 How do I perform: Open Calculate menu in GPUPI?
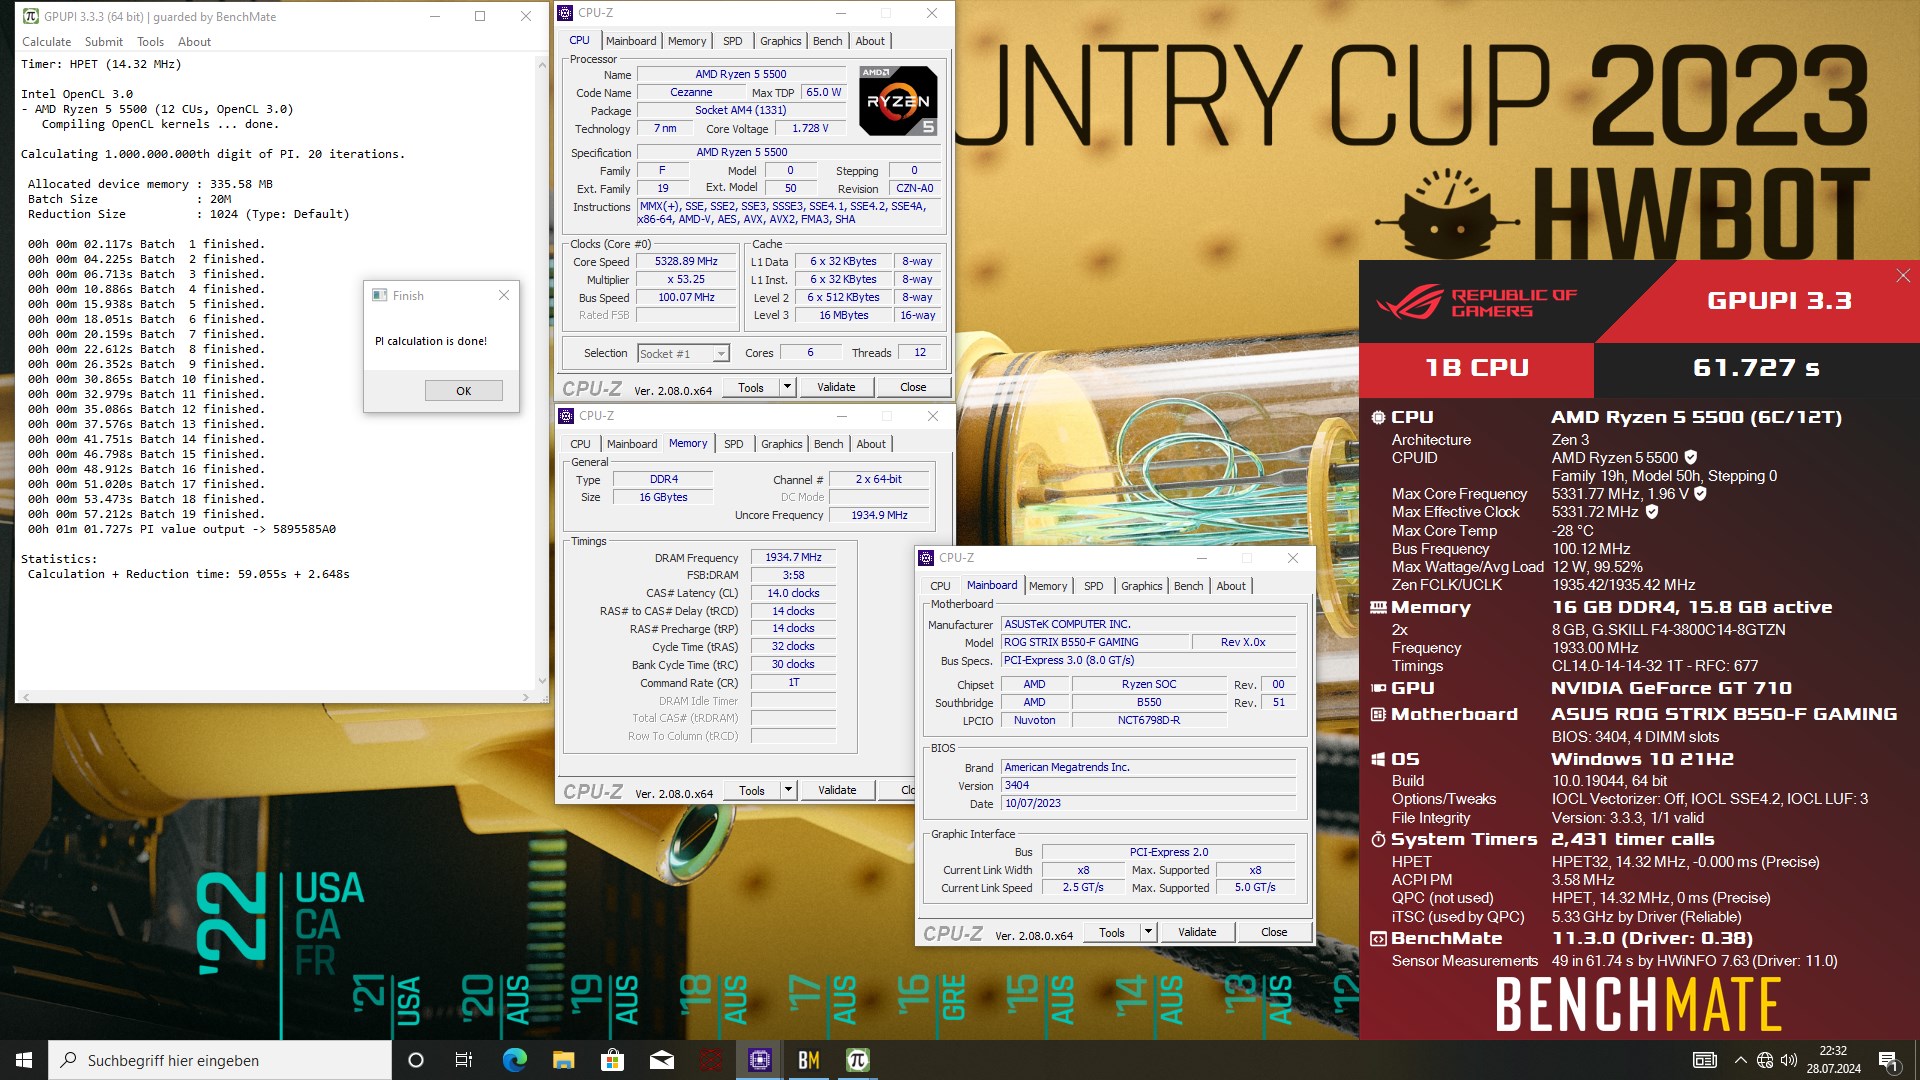point(46,42)
